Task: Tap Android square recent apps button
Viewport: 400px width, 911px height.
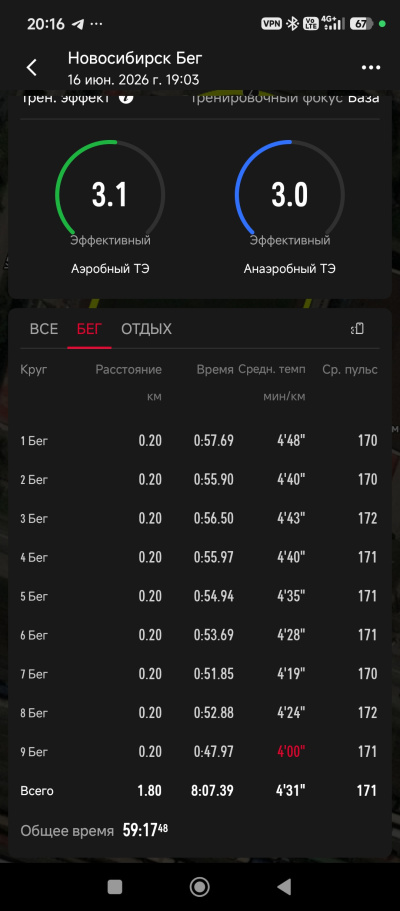Action: [x=115, y=887]
